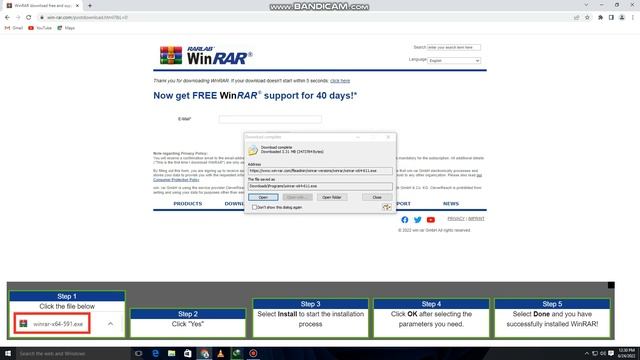The height and width of the screenshot is (360, 640).
Task: Open the WinRAR YouTube icon in the footer
Action: [x=431, y=220]
